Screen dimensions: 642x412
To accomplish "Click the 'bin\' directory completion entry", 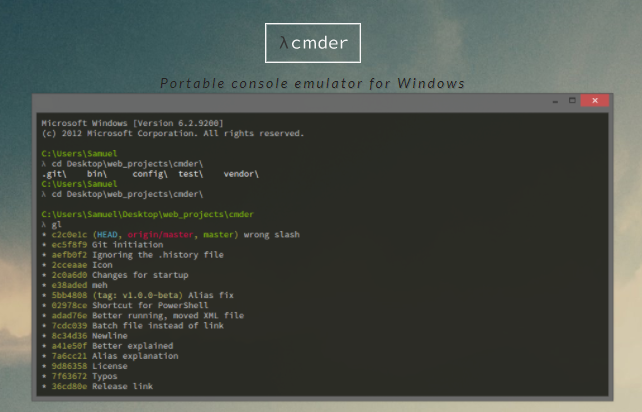I will [x=97, y=174].
